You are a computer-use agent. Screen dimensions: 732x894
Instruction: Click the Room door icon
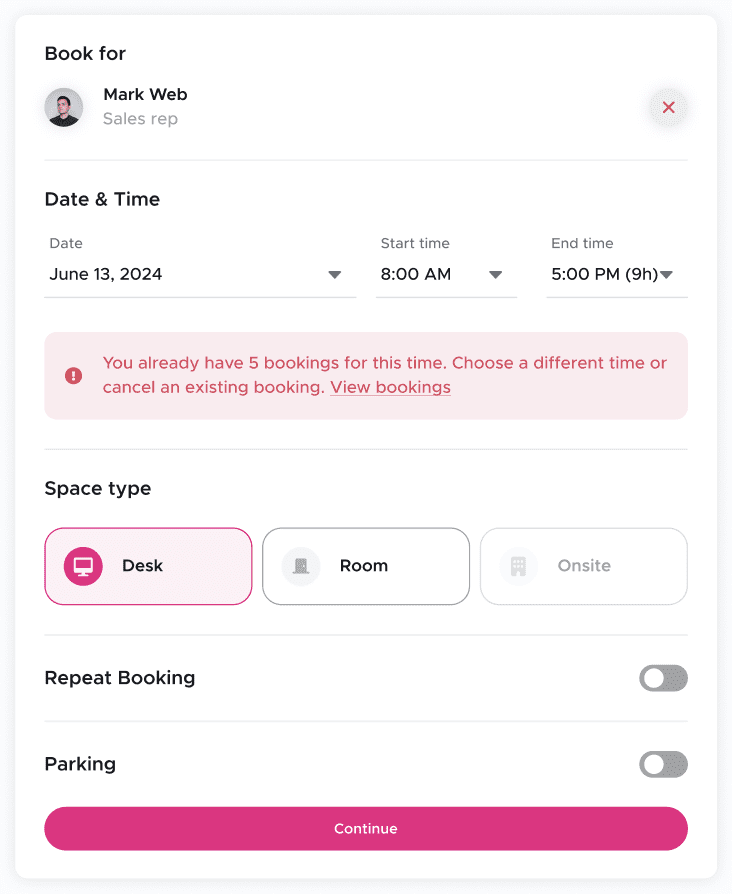301,566
